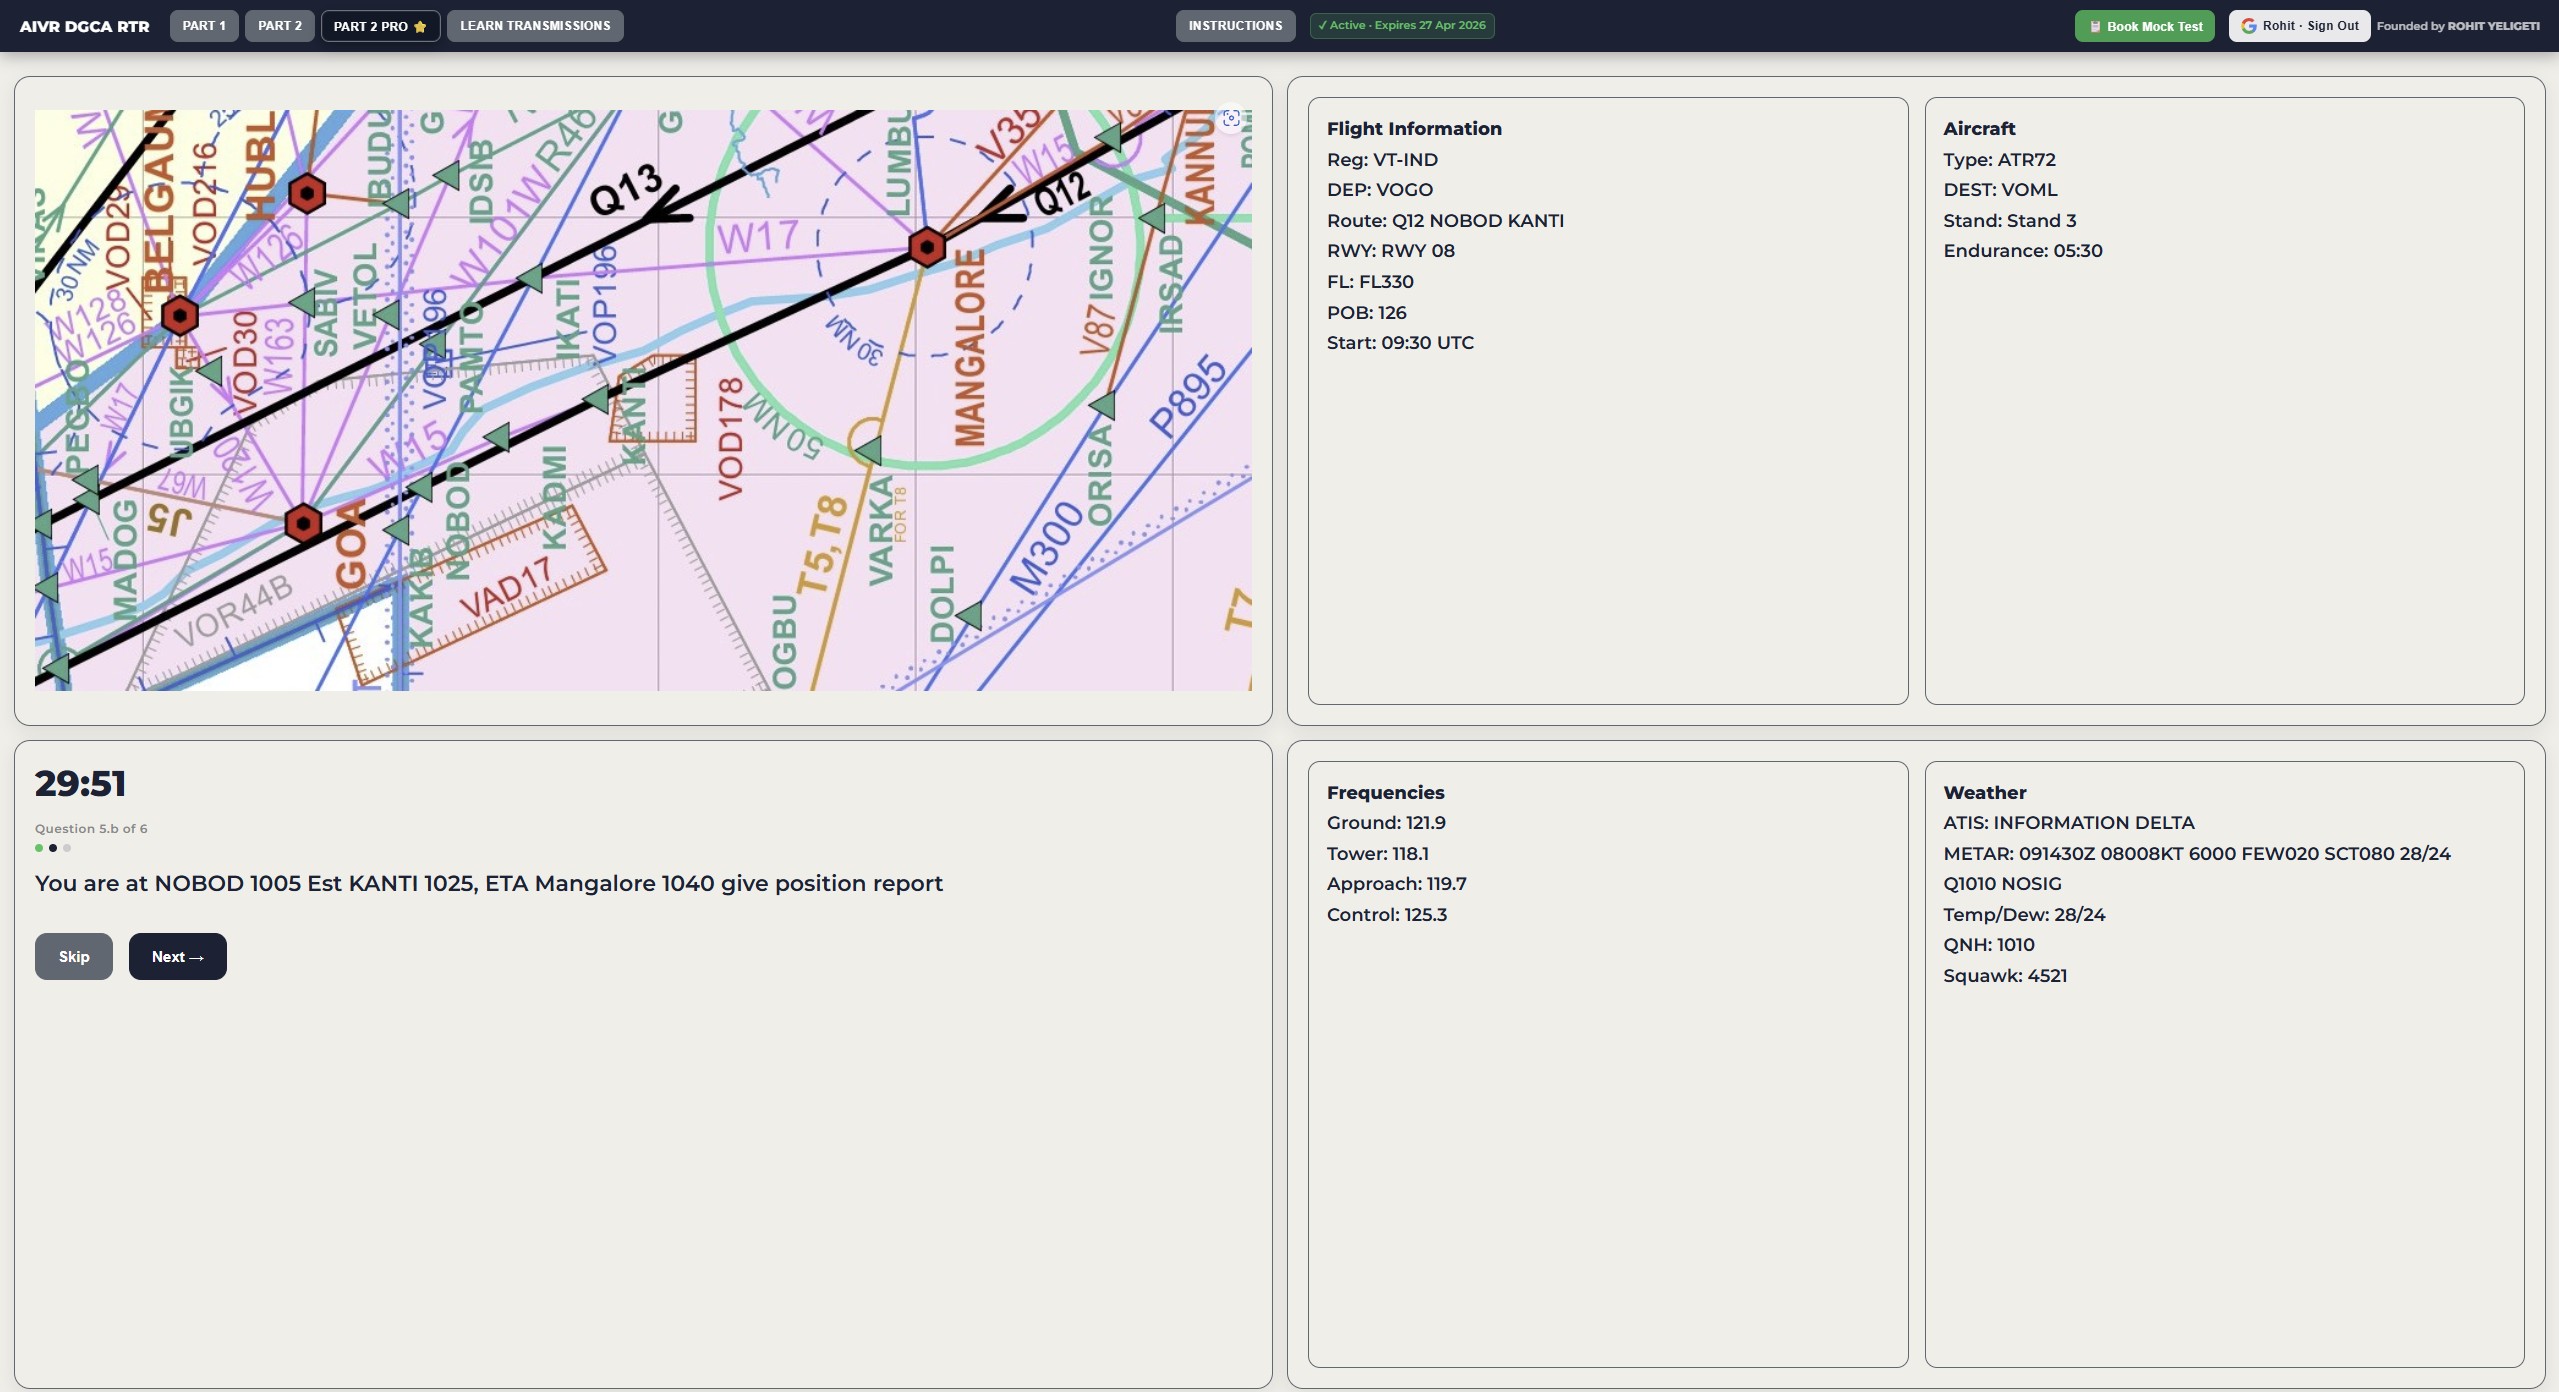Screen dimensions: 2559x1392
Task: Click the AIVR DGCA RTR logo
Action: (x=85, y=26)
